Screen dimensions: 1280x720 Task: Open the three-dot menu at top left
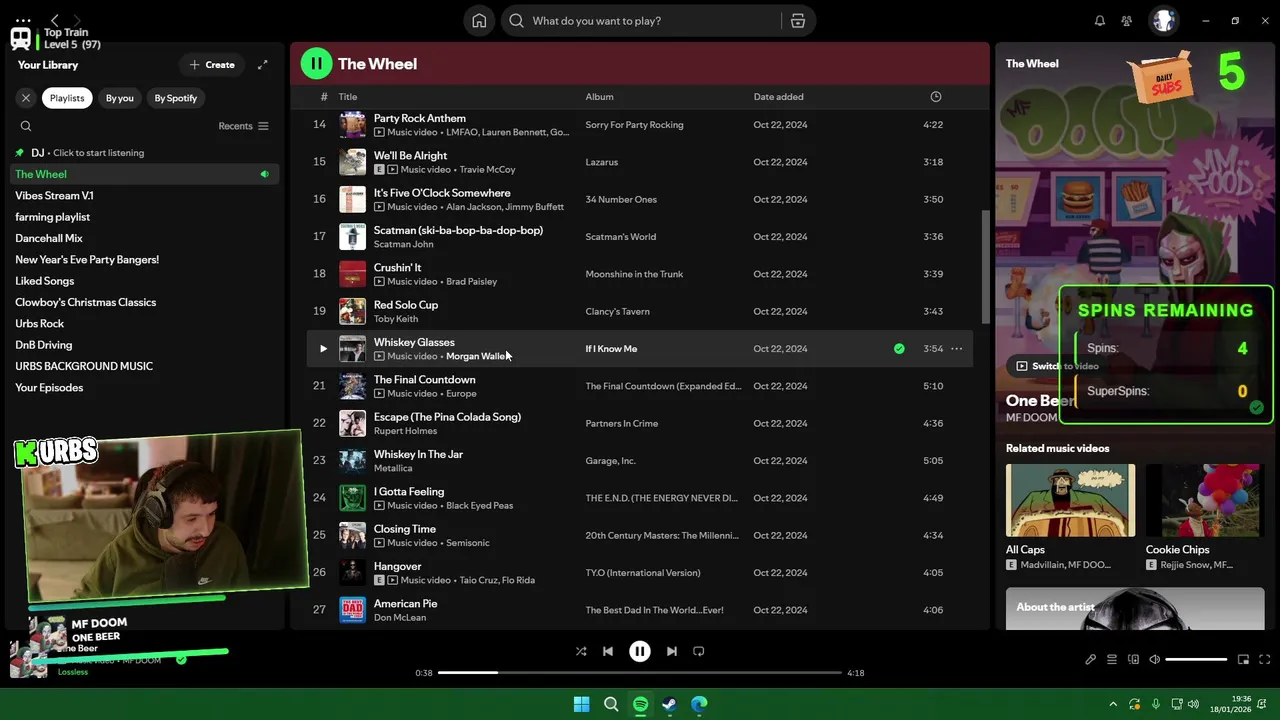pyautogui.click(x=23, y=20)
